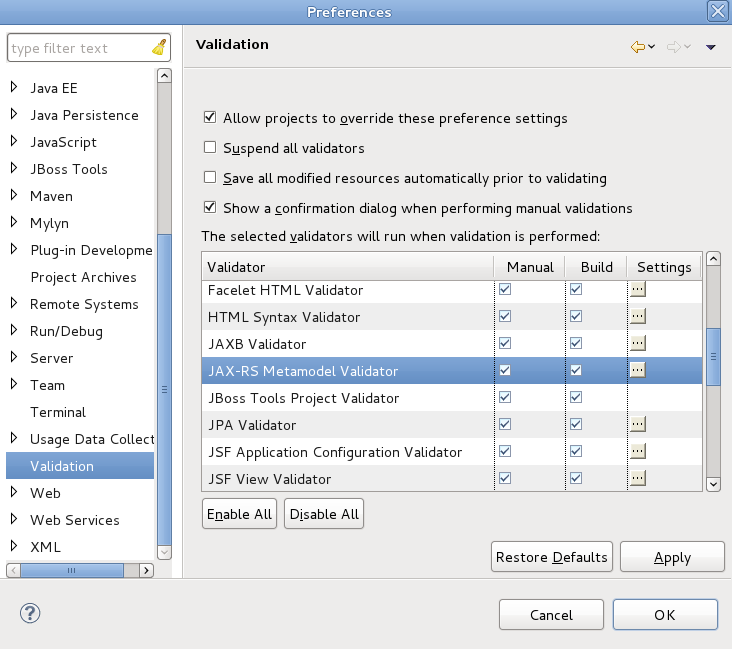Open settings for JAX-RS Metamodel Validator

click(x=637, y=370)
